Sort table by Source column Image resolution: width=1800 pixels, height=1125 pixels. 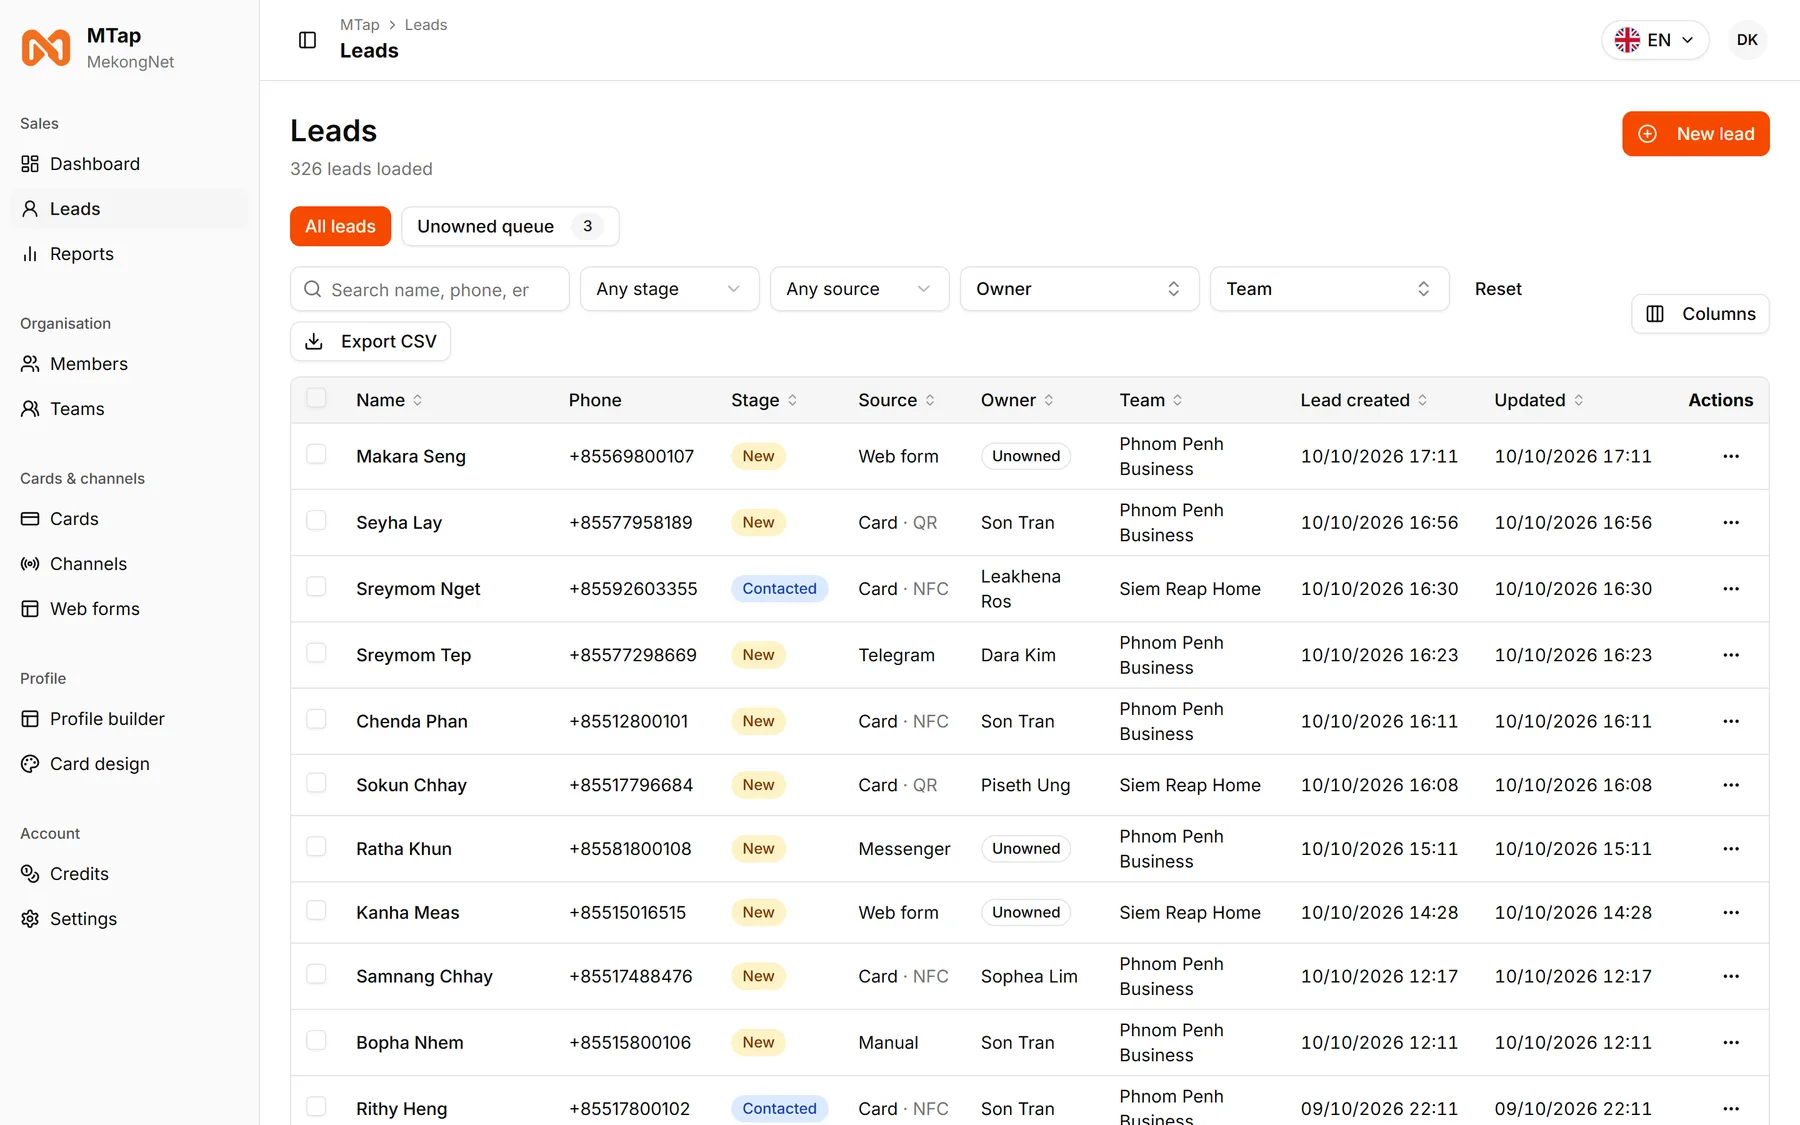coord(897,400)
